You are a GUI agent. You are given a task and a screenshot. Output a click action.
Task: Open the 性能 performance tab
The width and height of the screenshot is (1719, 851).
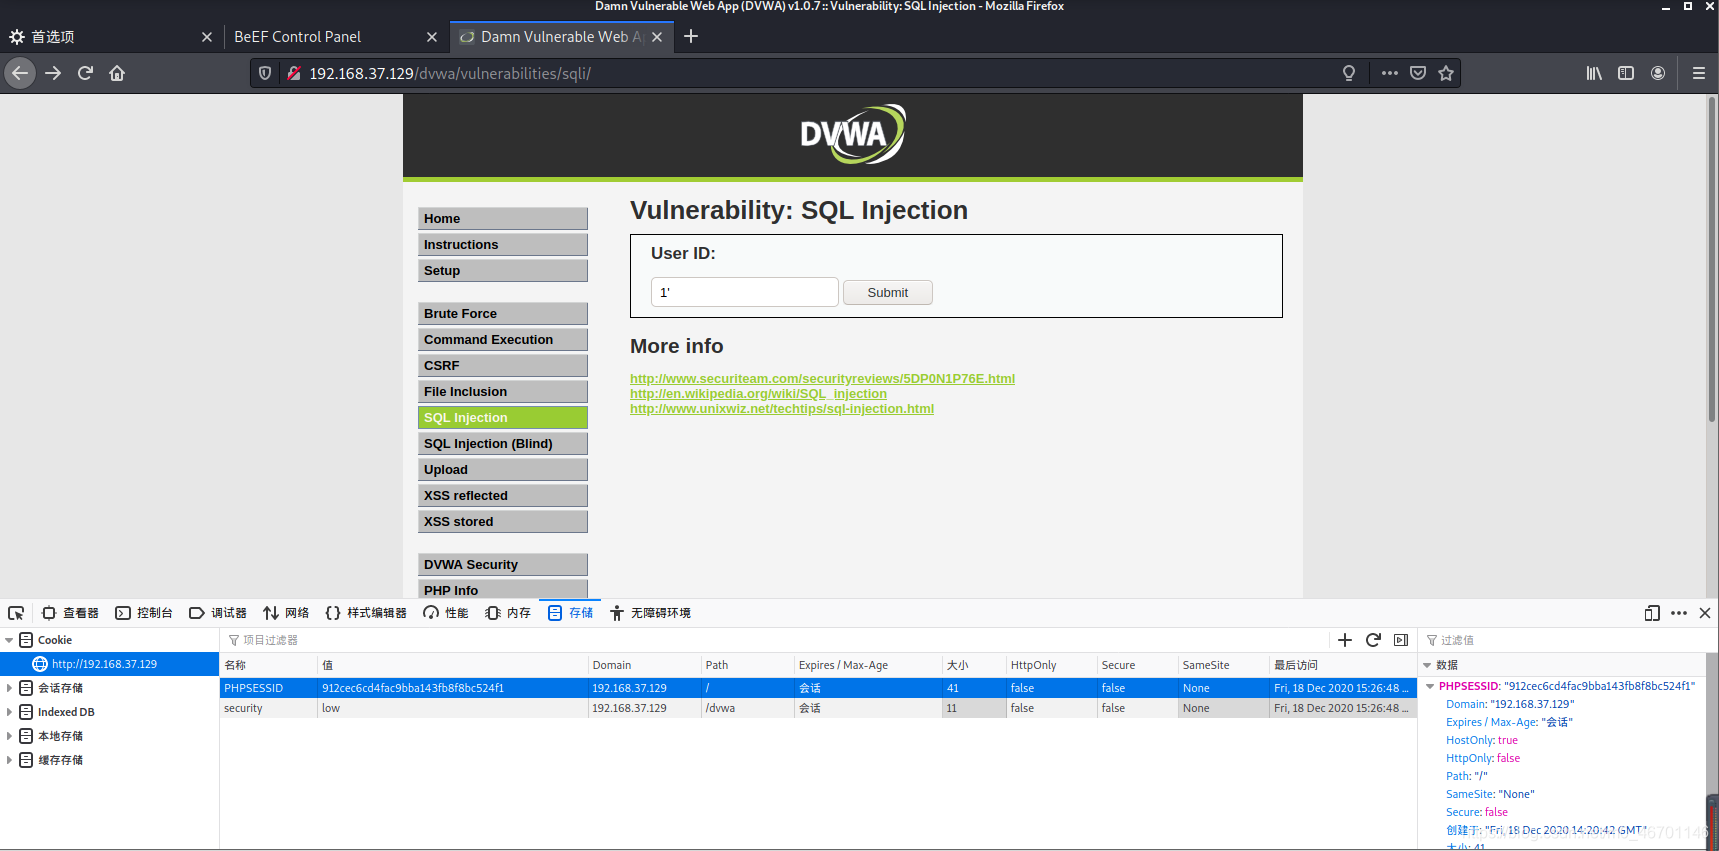click(446, 613)
